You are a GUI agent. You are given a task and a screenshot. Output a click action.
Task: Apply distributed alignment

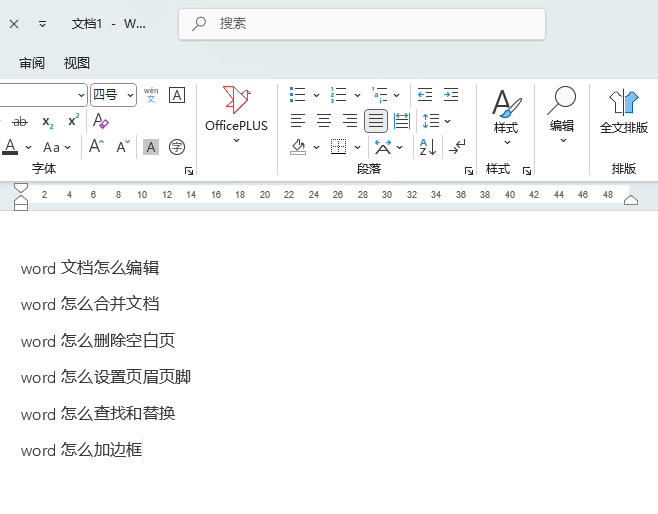[402, 121]
